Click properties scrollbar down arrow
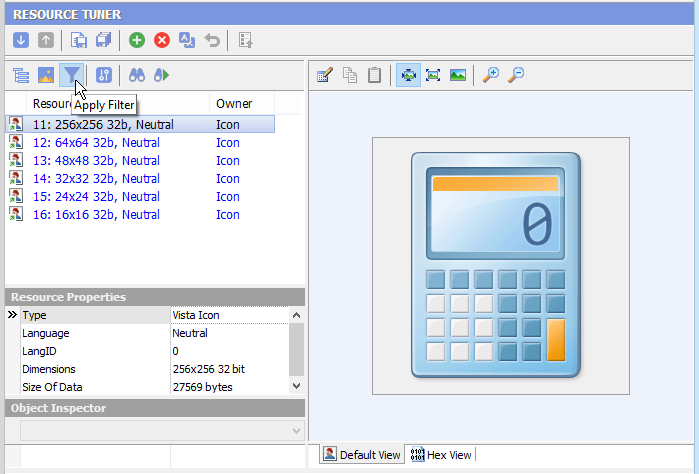The width and height of the screenshot is (699, 474). (296, 386)
